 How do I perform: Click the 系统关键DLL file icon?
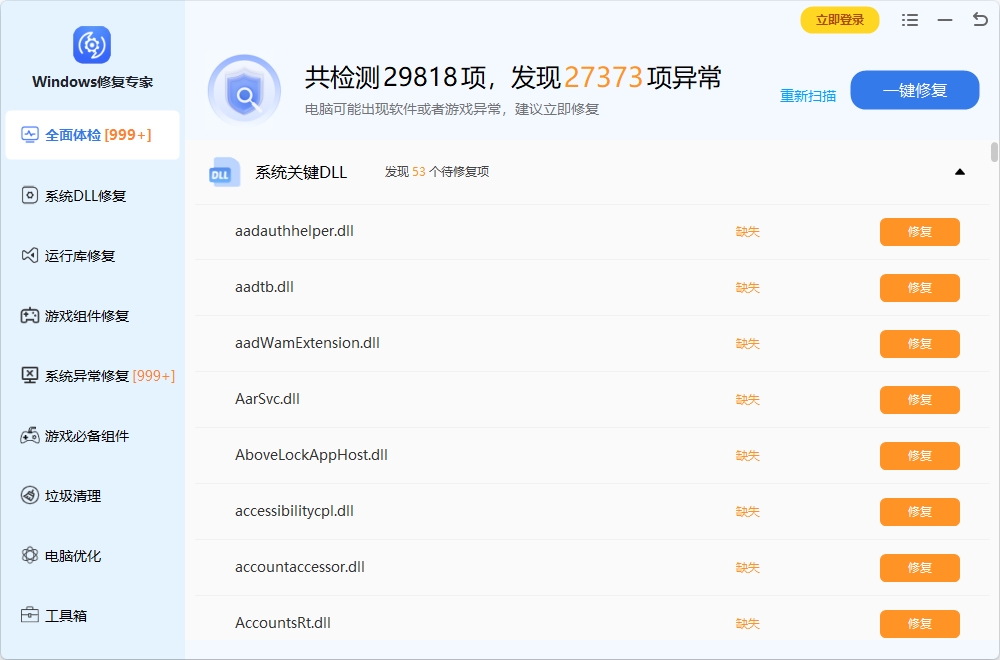click(224, 172)
